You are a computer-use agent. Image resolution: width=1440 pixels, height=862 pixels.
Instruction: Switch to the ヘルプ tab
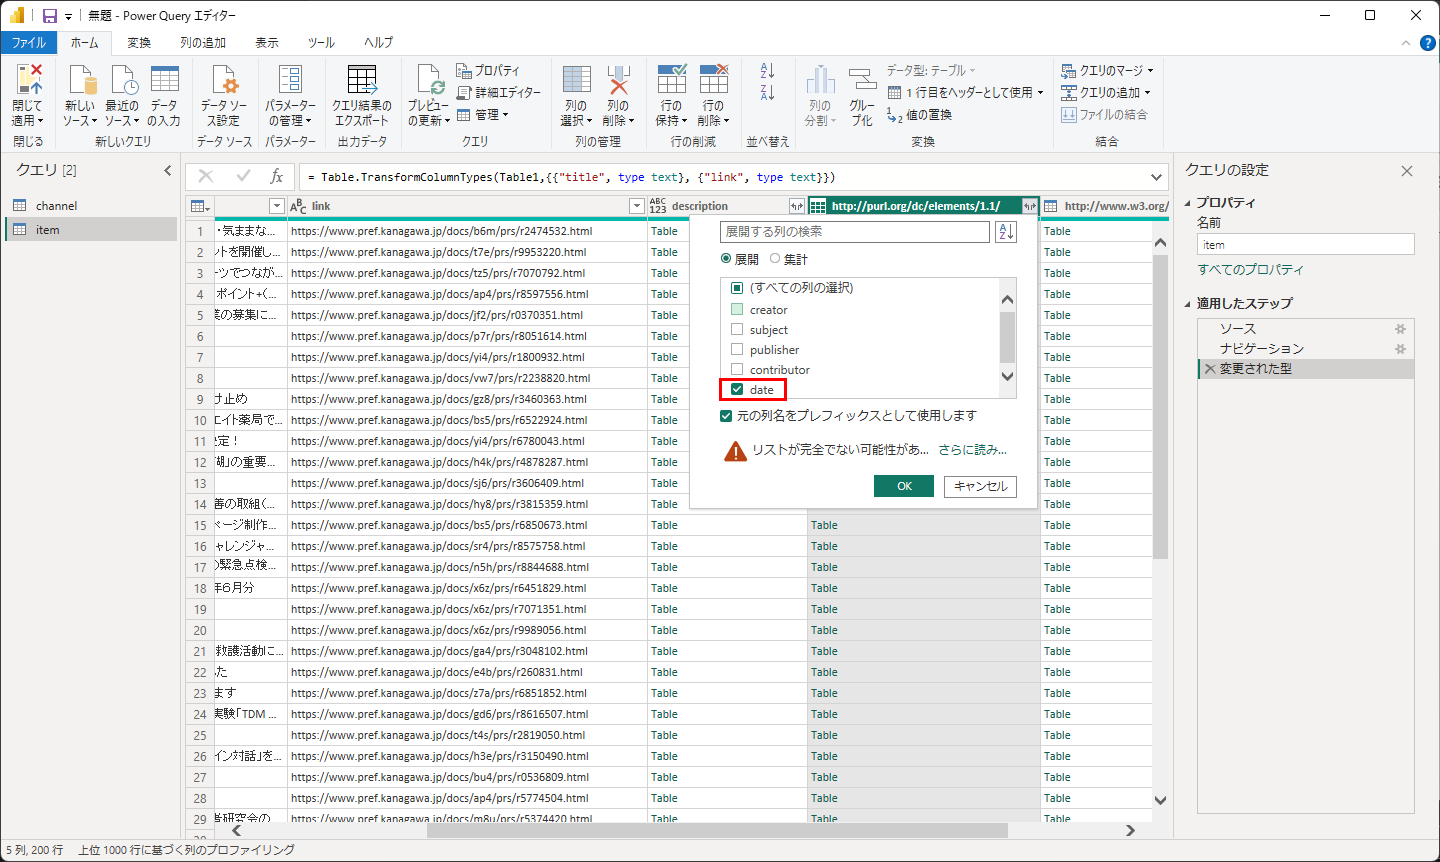pos(378,42)
